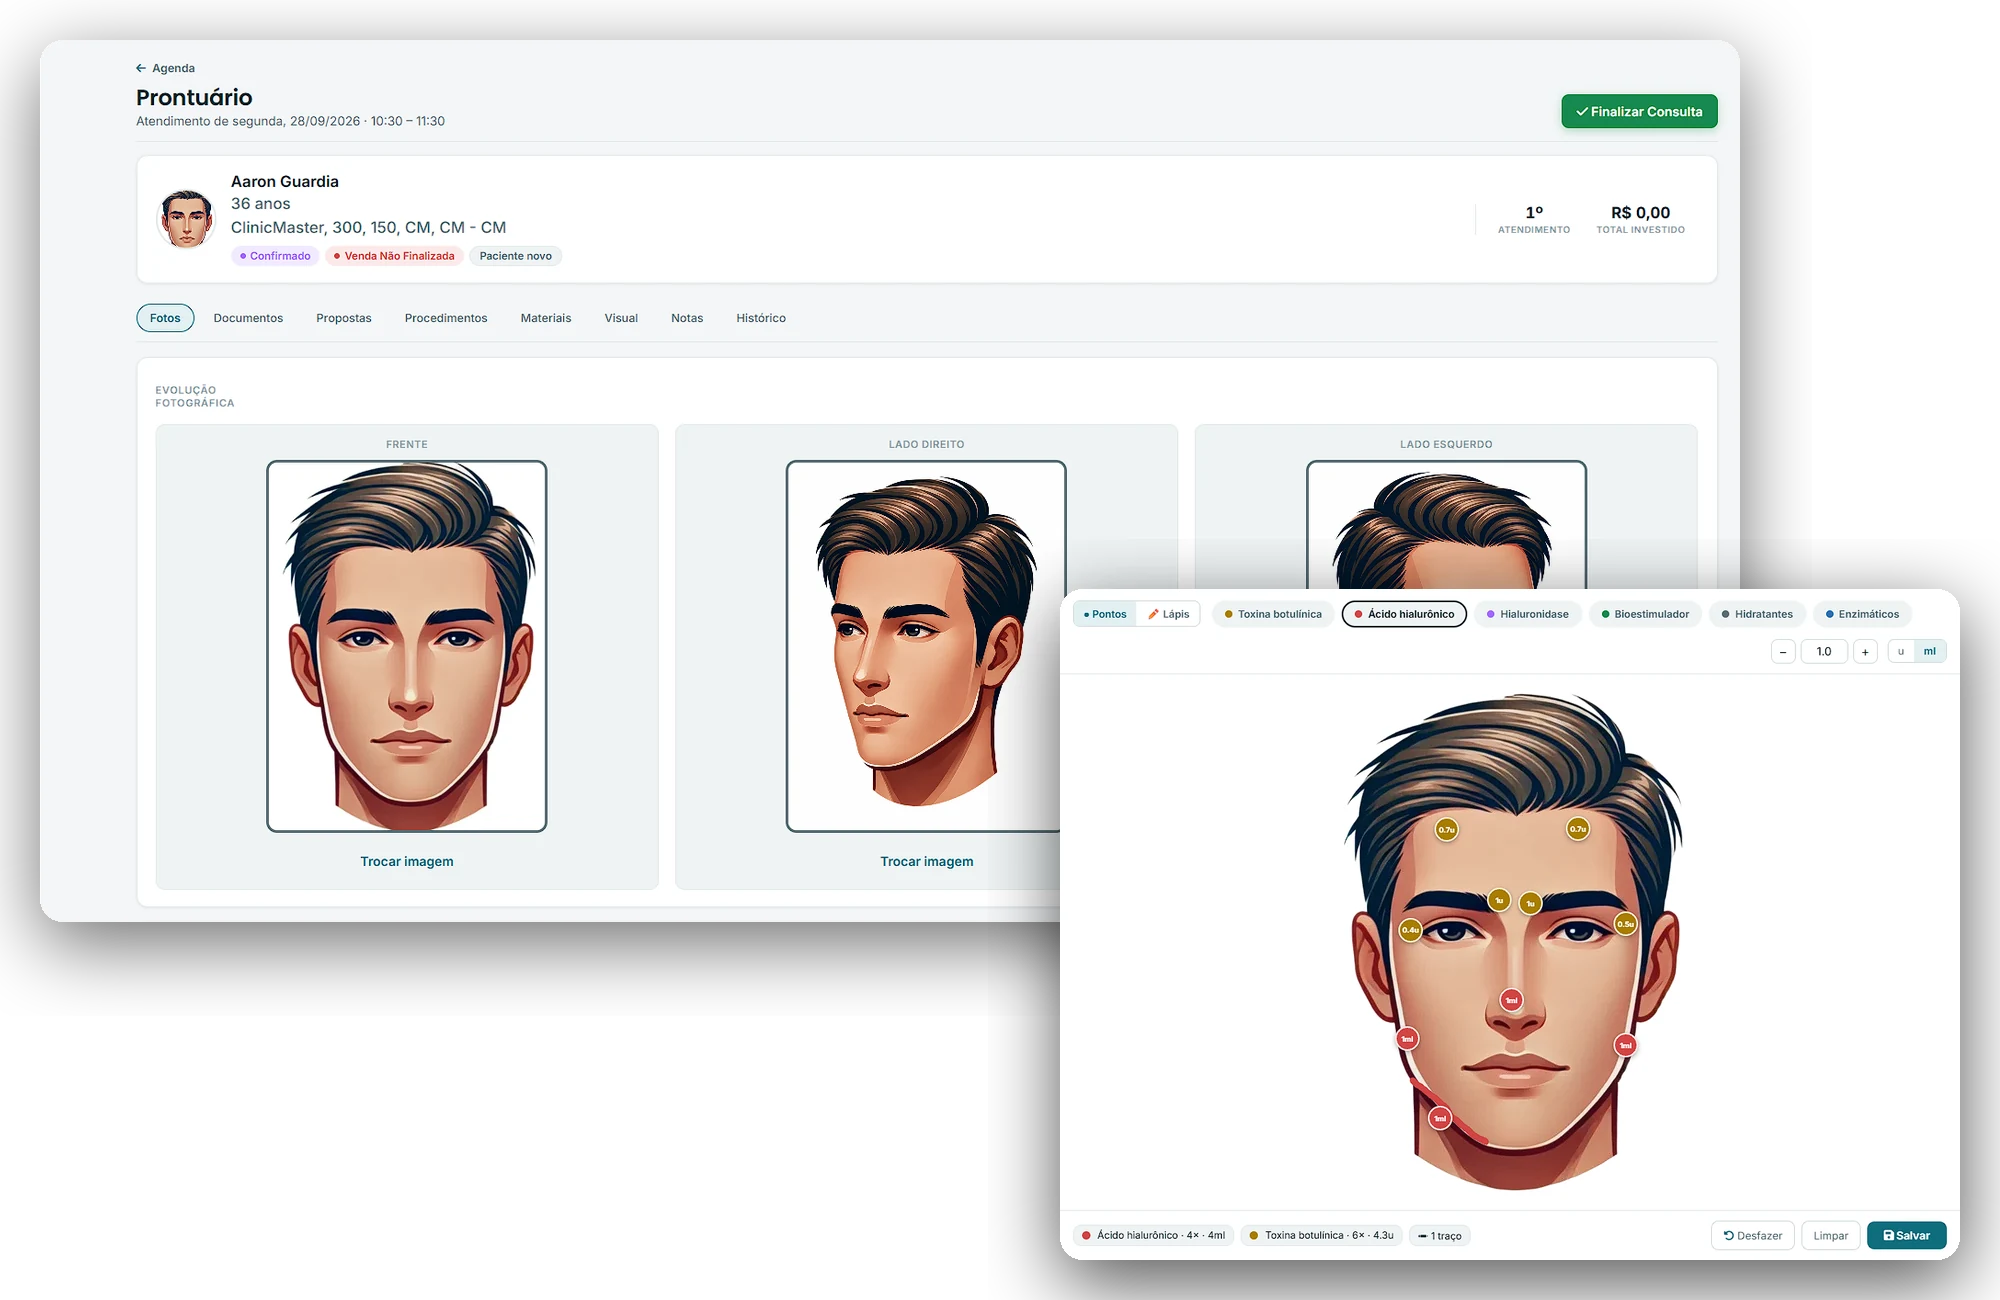Select the 1ml point on the jawline
Screen dimensions: 2000x1300
1440,1118
